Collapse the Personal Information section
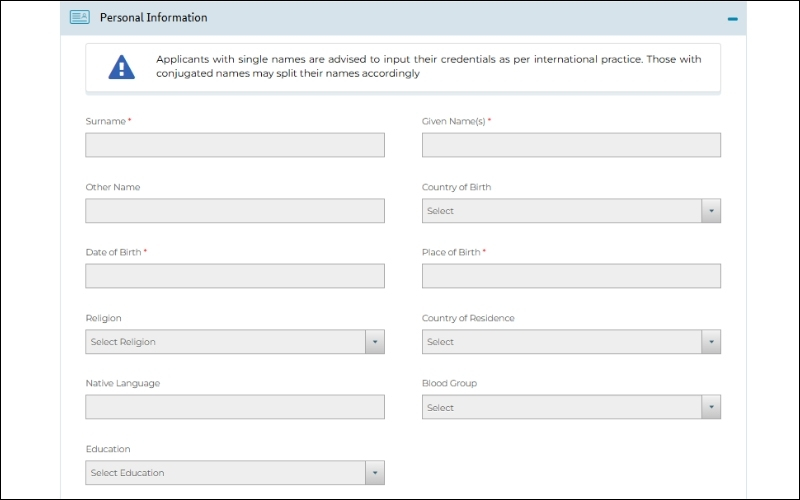800x500 pixels. coord(732,18)
